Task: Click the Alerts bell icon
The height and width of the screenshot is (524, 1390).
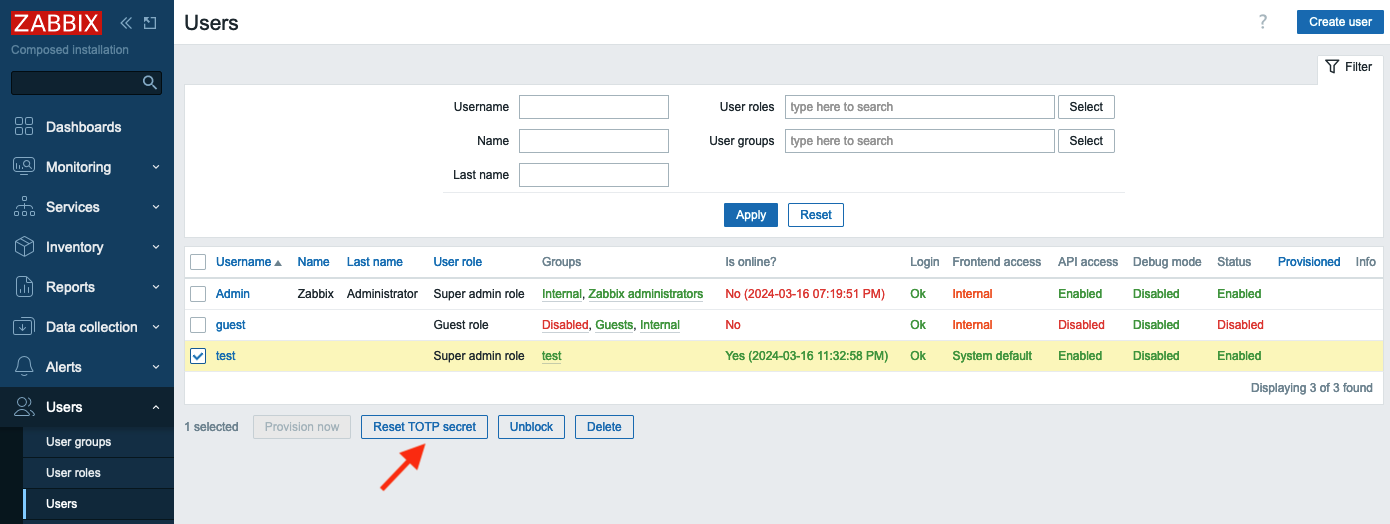Action: [x=24, y=367]
